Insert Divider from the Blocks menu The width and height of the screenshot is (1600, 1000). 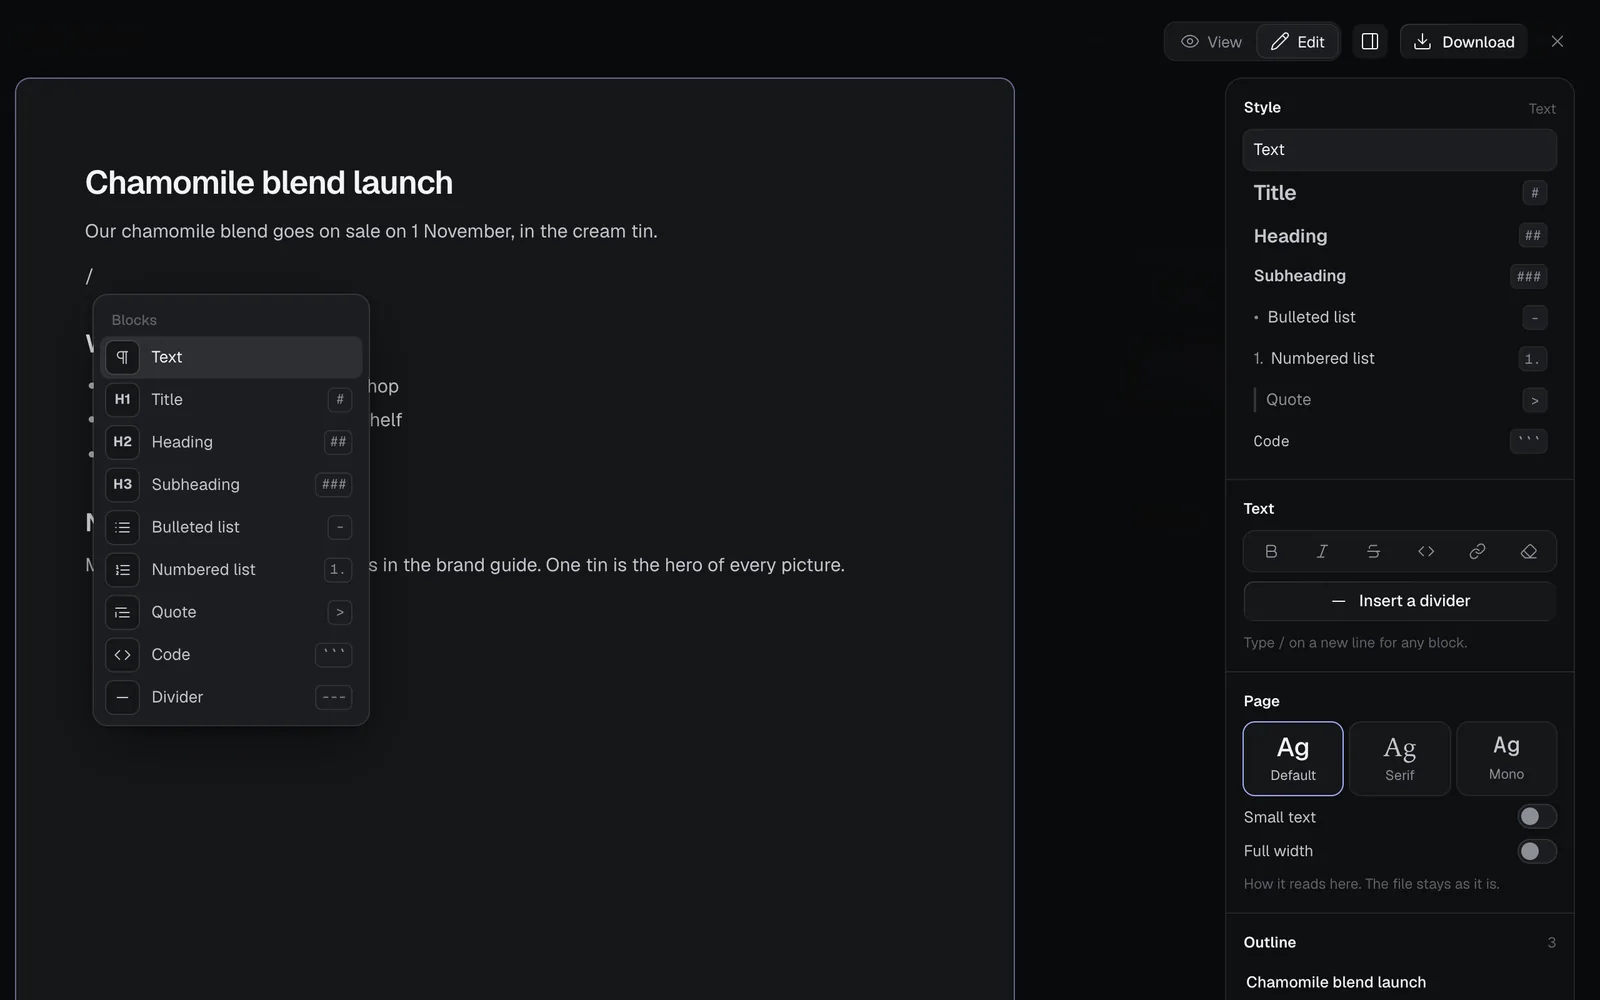click(x=231, y=697)
